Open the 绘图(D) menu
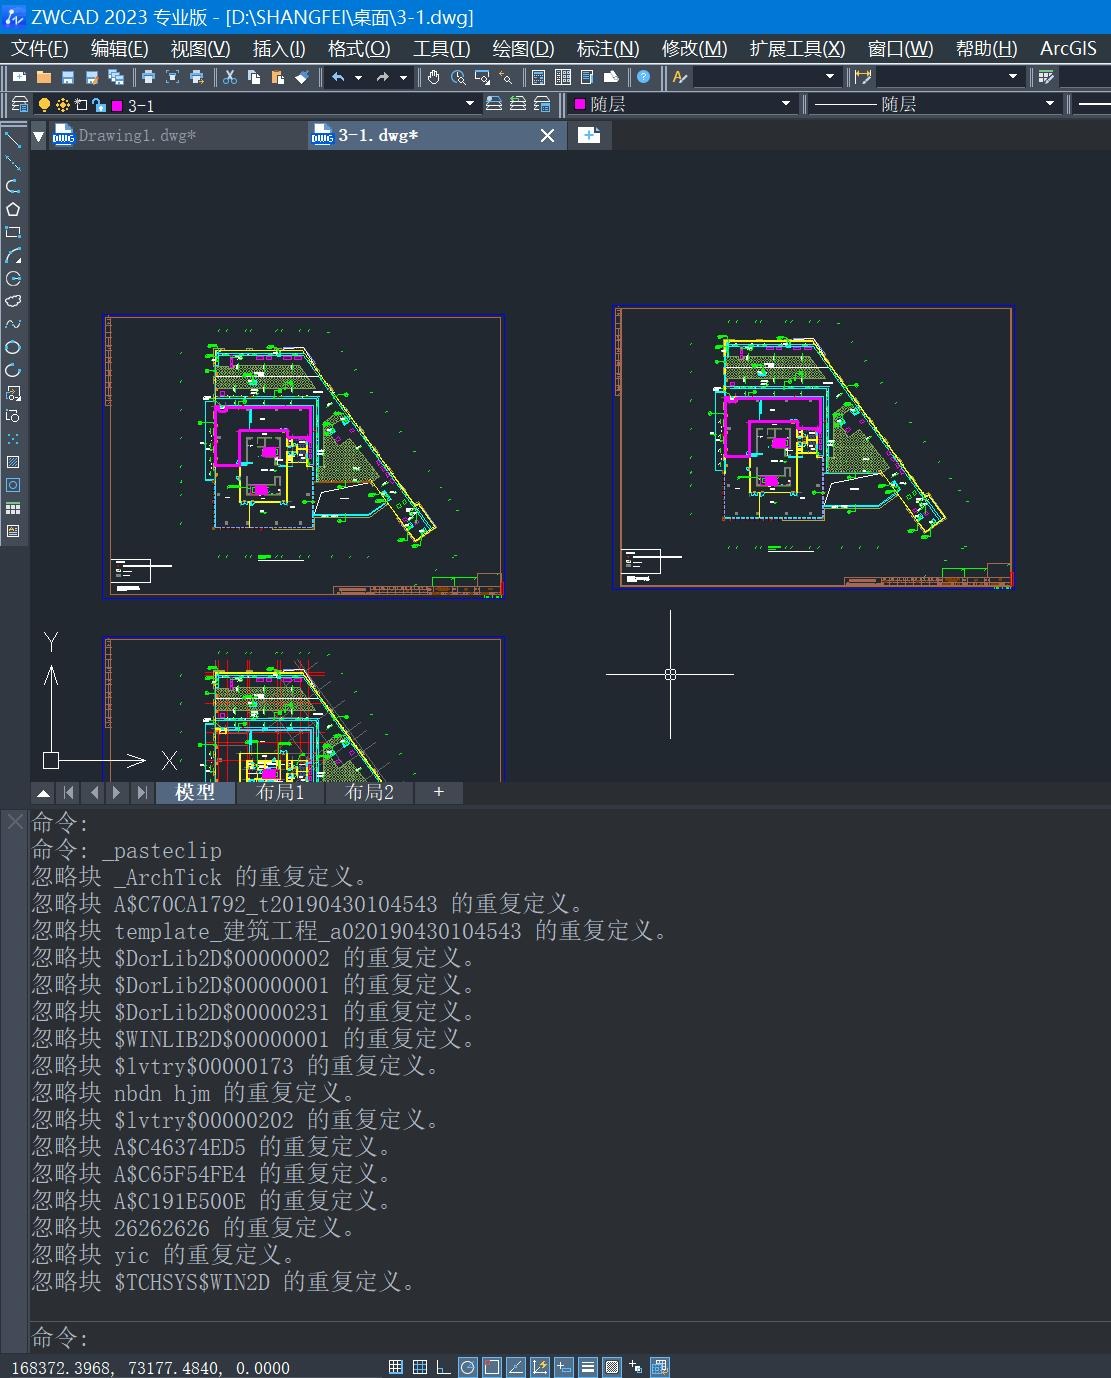Viewport: 1111px width, 1378px height. coord(523,49)
